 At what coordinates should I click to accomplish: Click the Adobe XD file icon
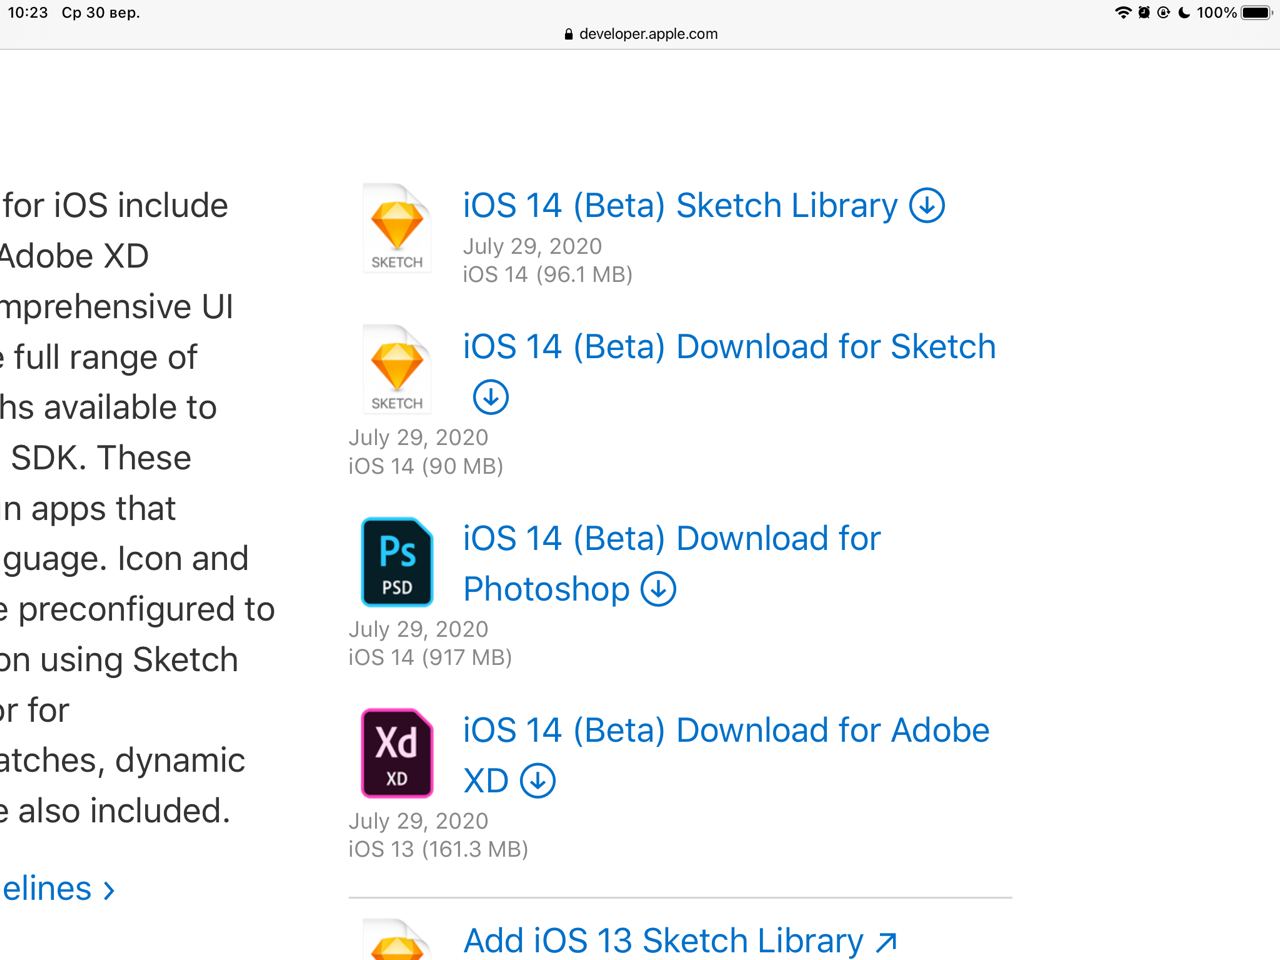click(x=397, y=754)
